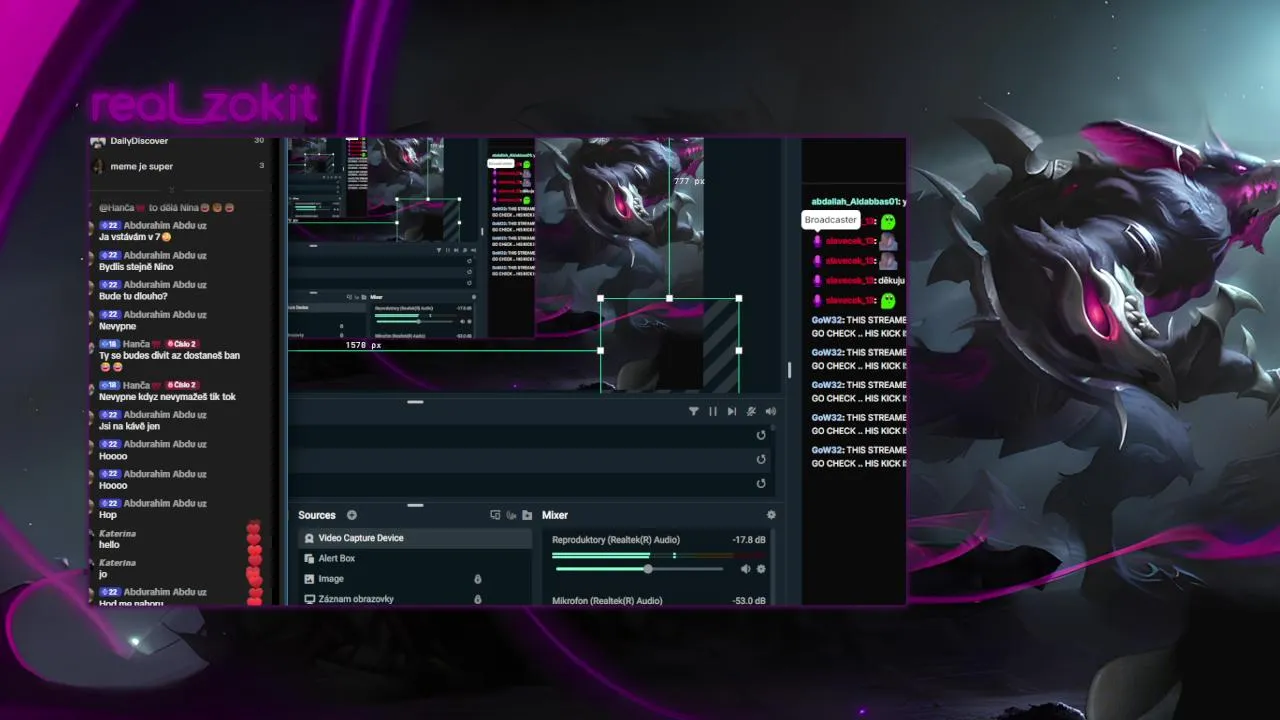Click the Reproduktory (Realtek(R) Audio) label
Viewport: 1280px width, 720px height.
[616, 540]
